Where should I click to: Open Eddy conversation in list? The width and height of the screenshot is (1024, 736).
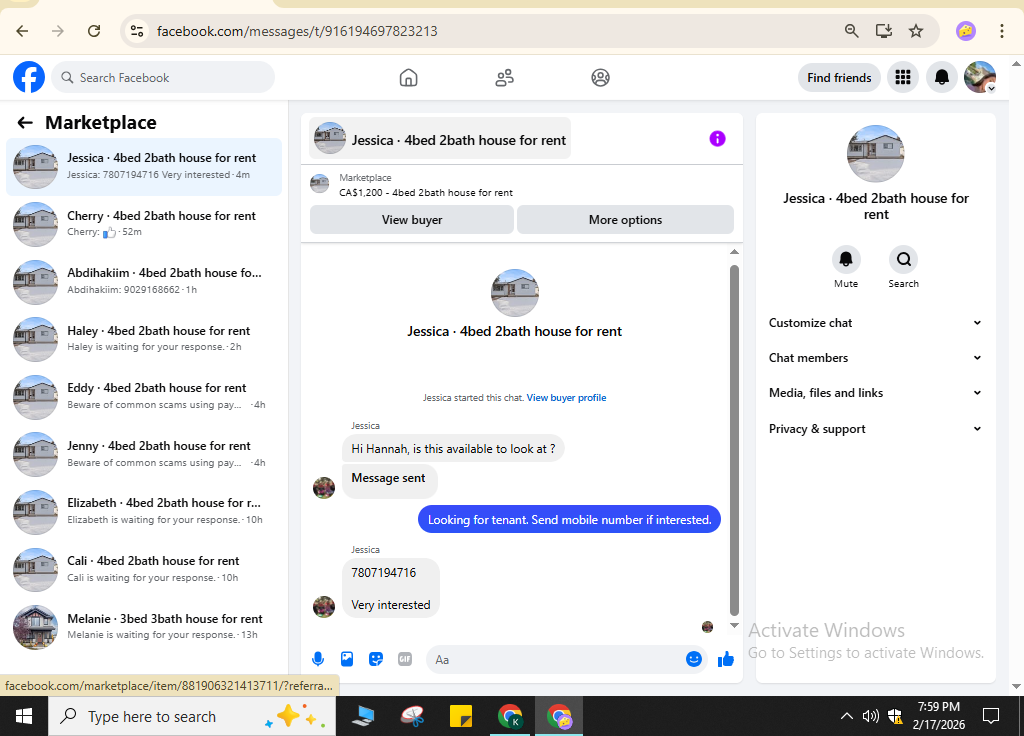pos(144,396)
